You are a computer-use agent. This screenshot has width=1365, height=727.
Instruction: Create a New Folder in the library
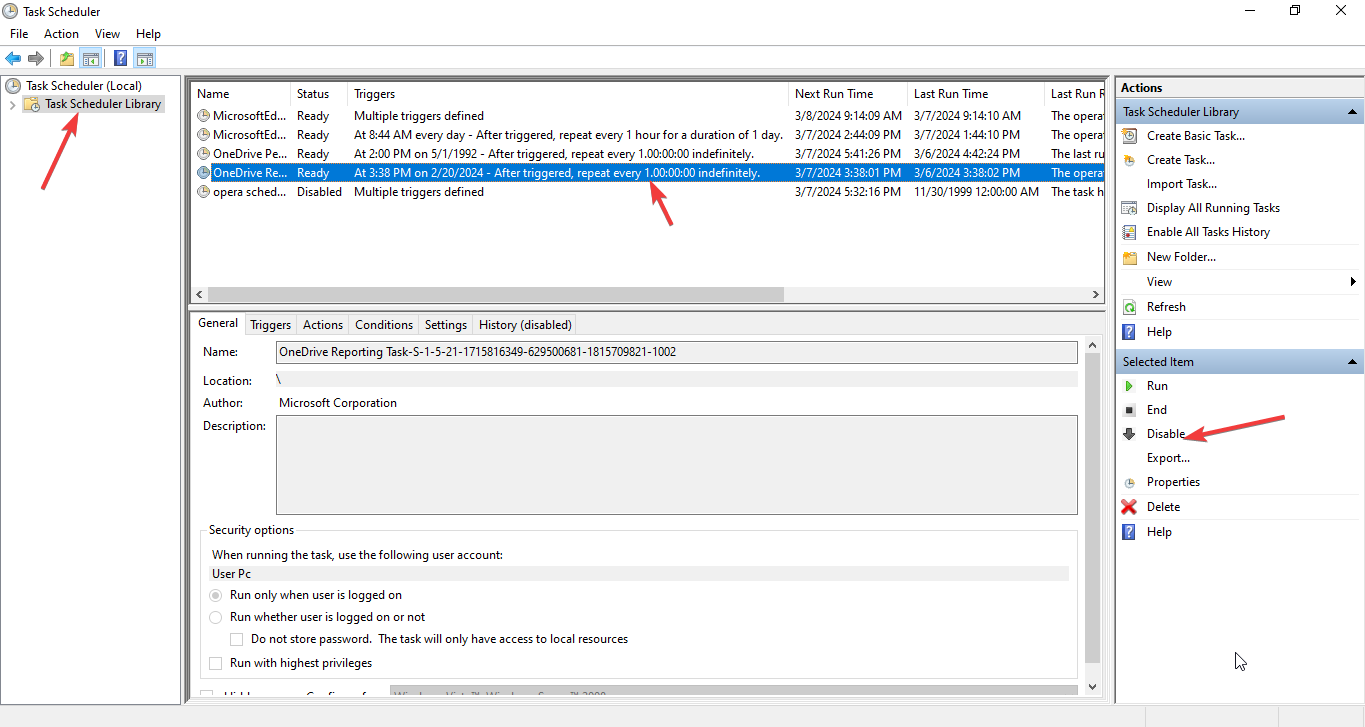pos(1183,256)
